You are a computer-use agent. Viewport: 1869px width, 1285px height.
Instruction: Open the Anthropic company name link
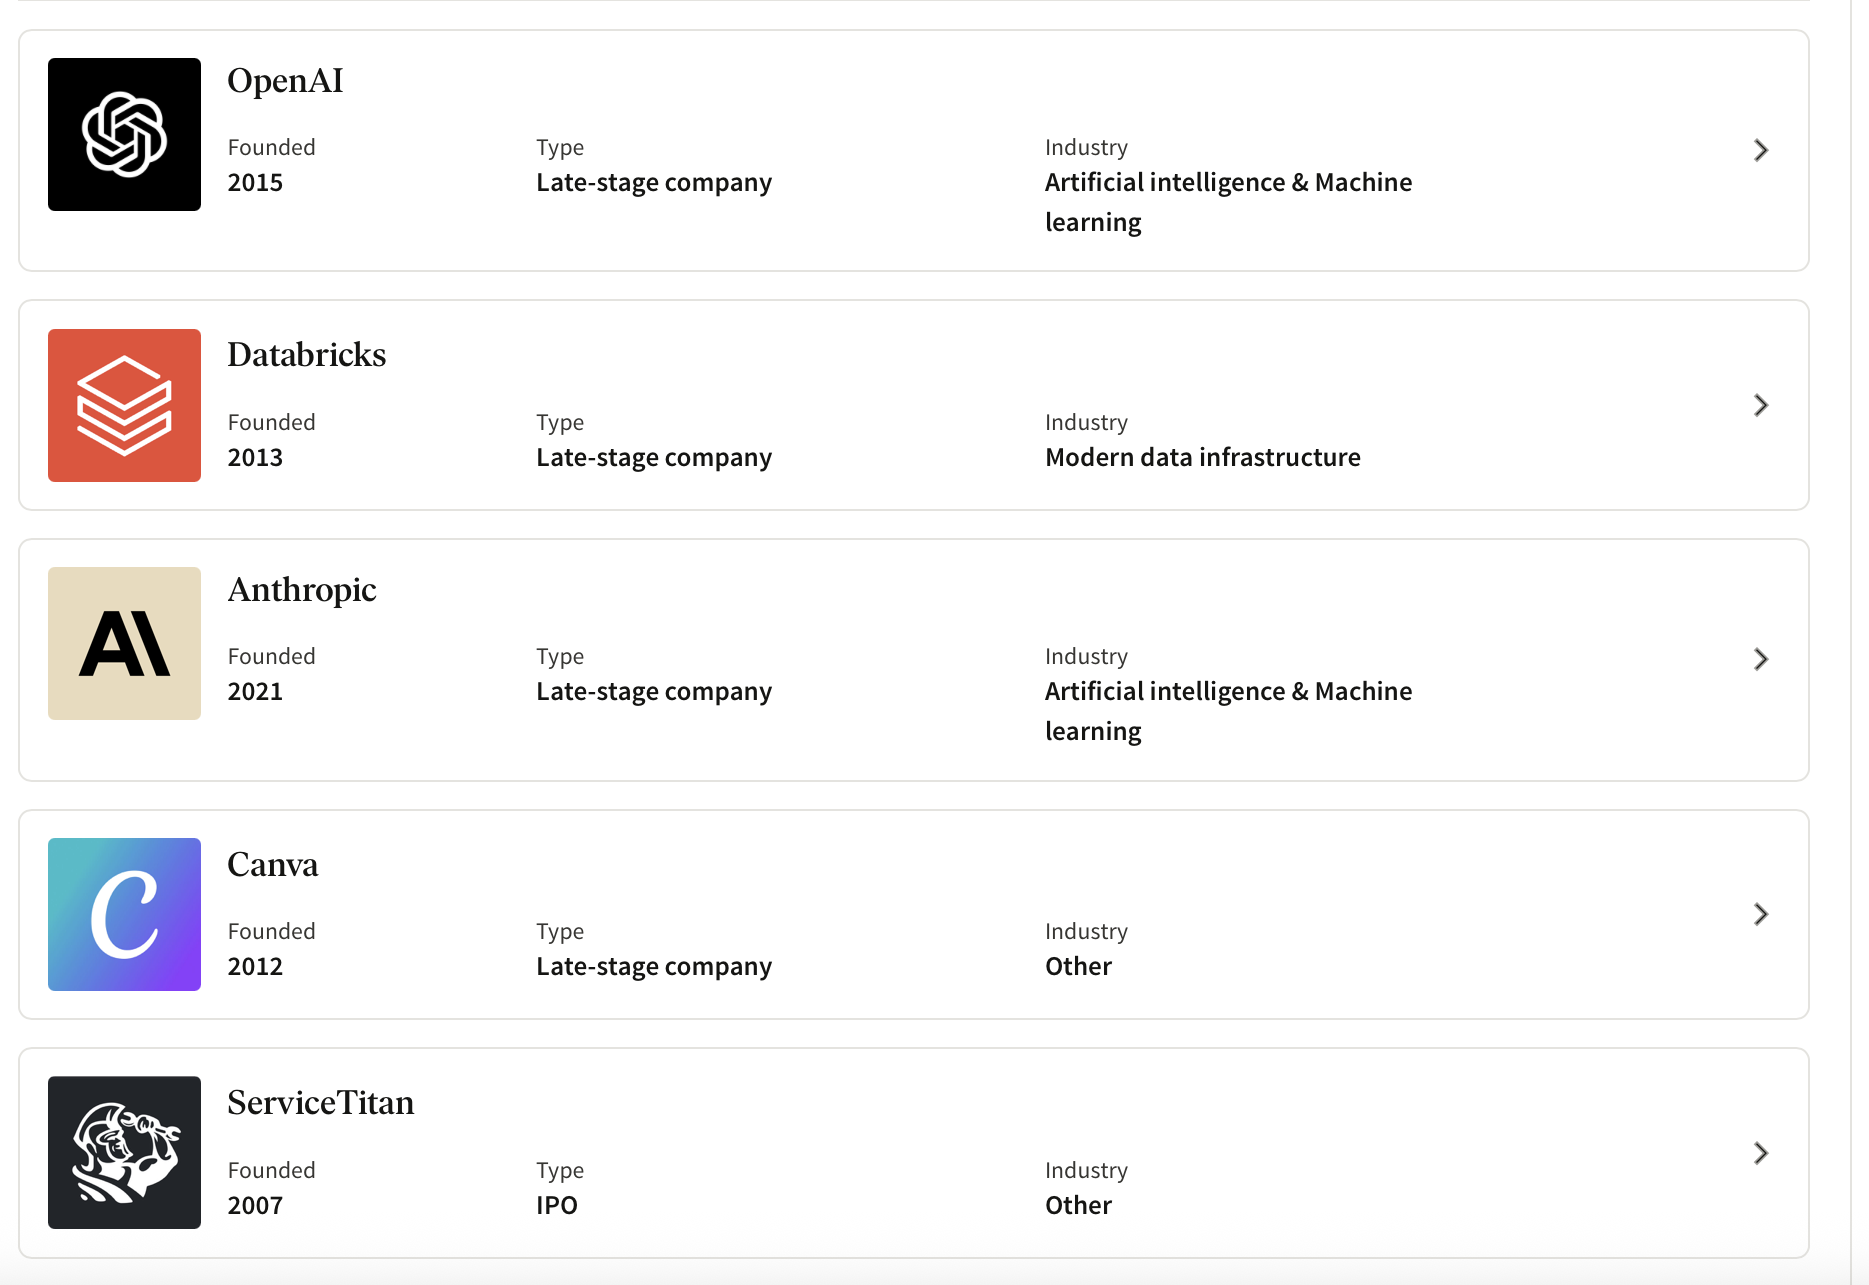302,590
